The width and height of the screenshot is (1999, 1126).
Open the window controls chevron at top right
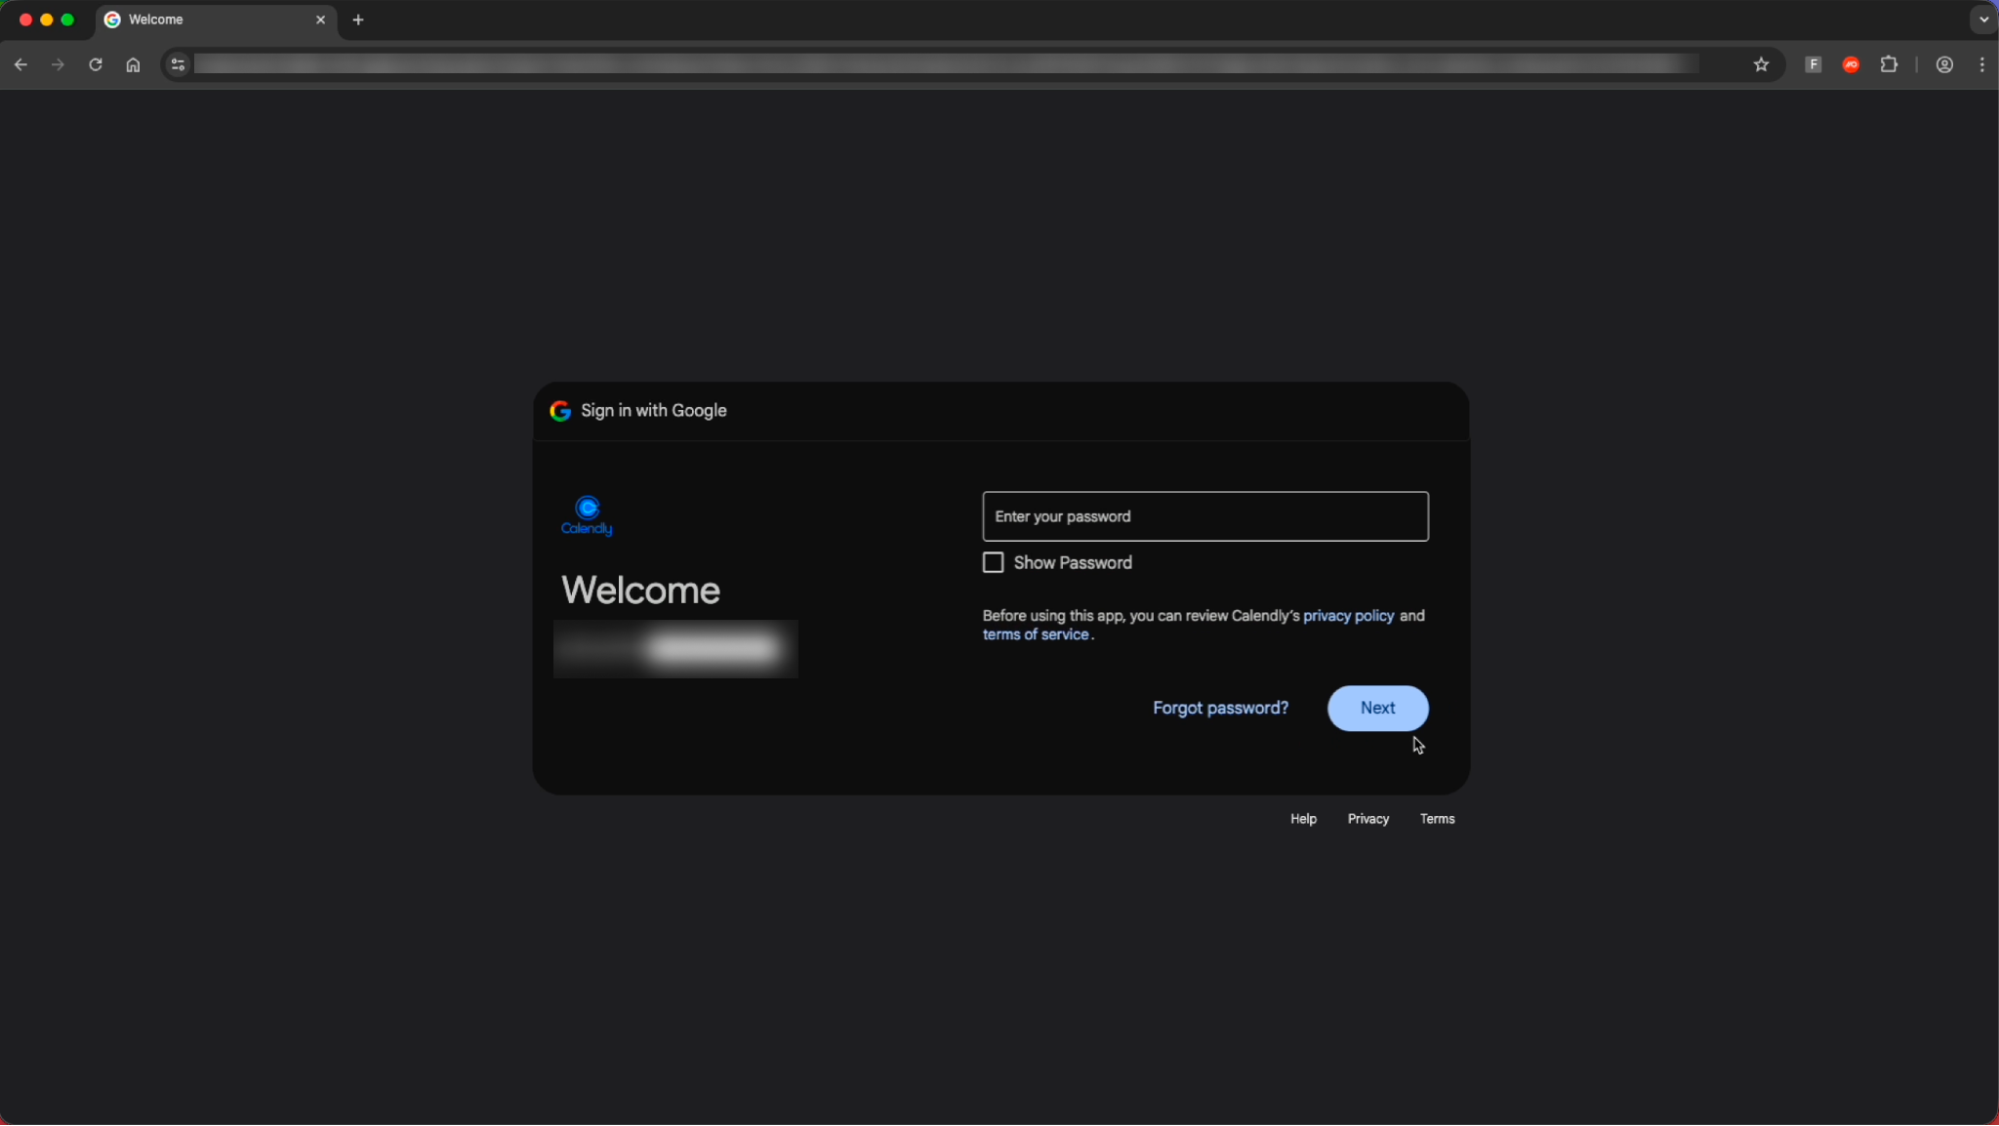[1983, 19]
